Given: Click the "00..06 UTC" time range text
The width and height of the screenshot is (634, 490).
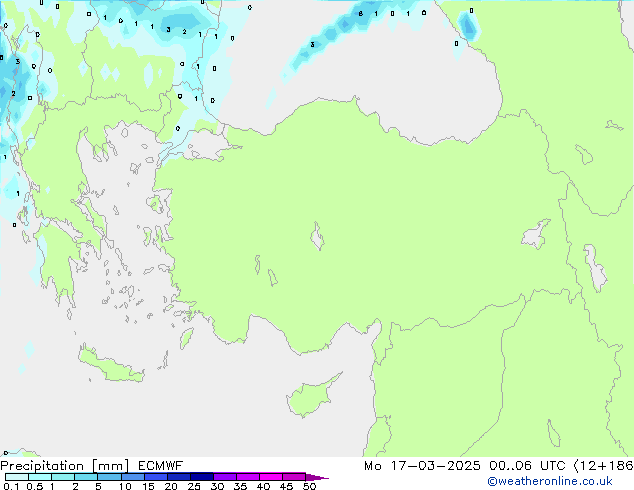Looking at the screenshot, I should click(x=527, y=466).
